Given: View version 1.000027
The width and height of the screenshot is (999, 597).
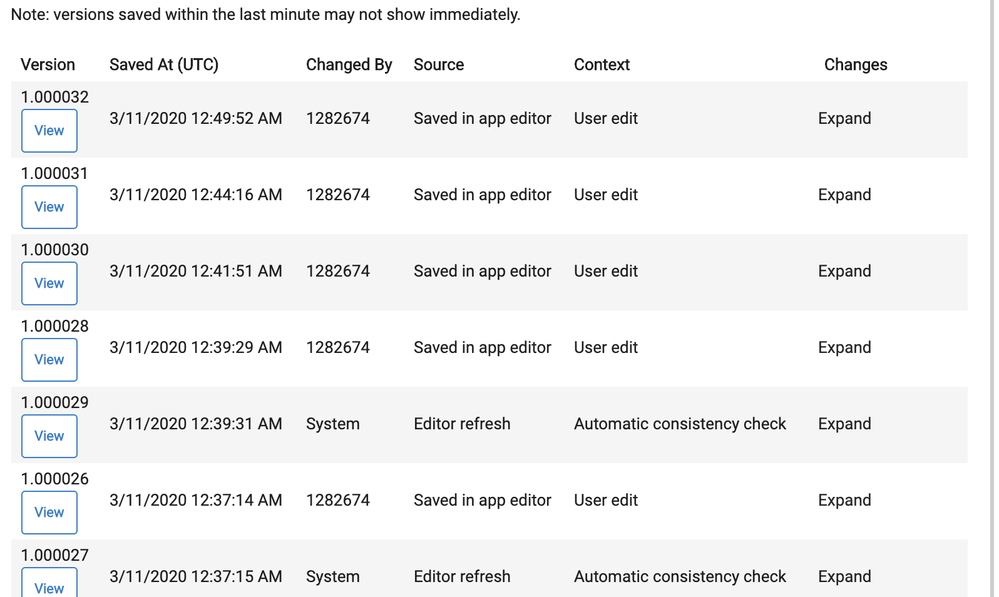Looking at the screenshot, I should pos(49,583).
